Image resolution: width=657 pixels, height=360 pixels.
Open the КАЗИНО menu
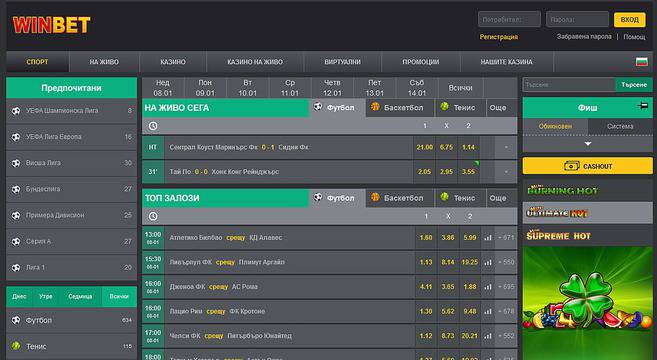coord(173,62)
